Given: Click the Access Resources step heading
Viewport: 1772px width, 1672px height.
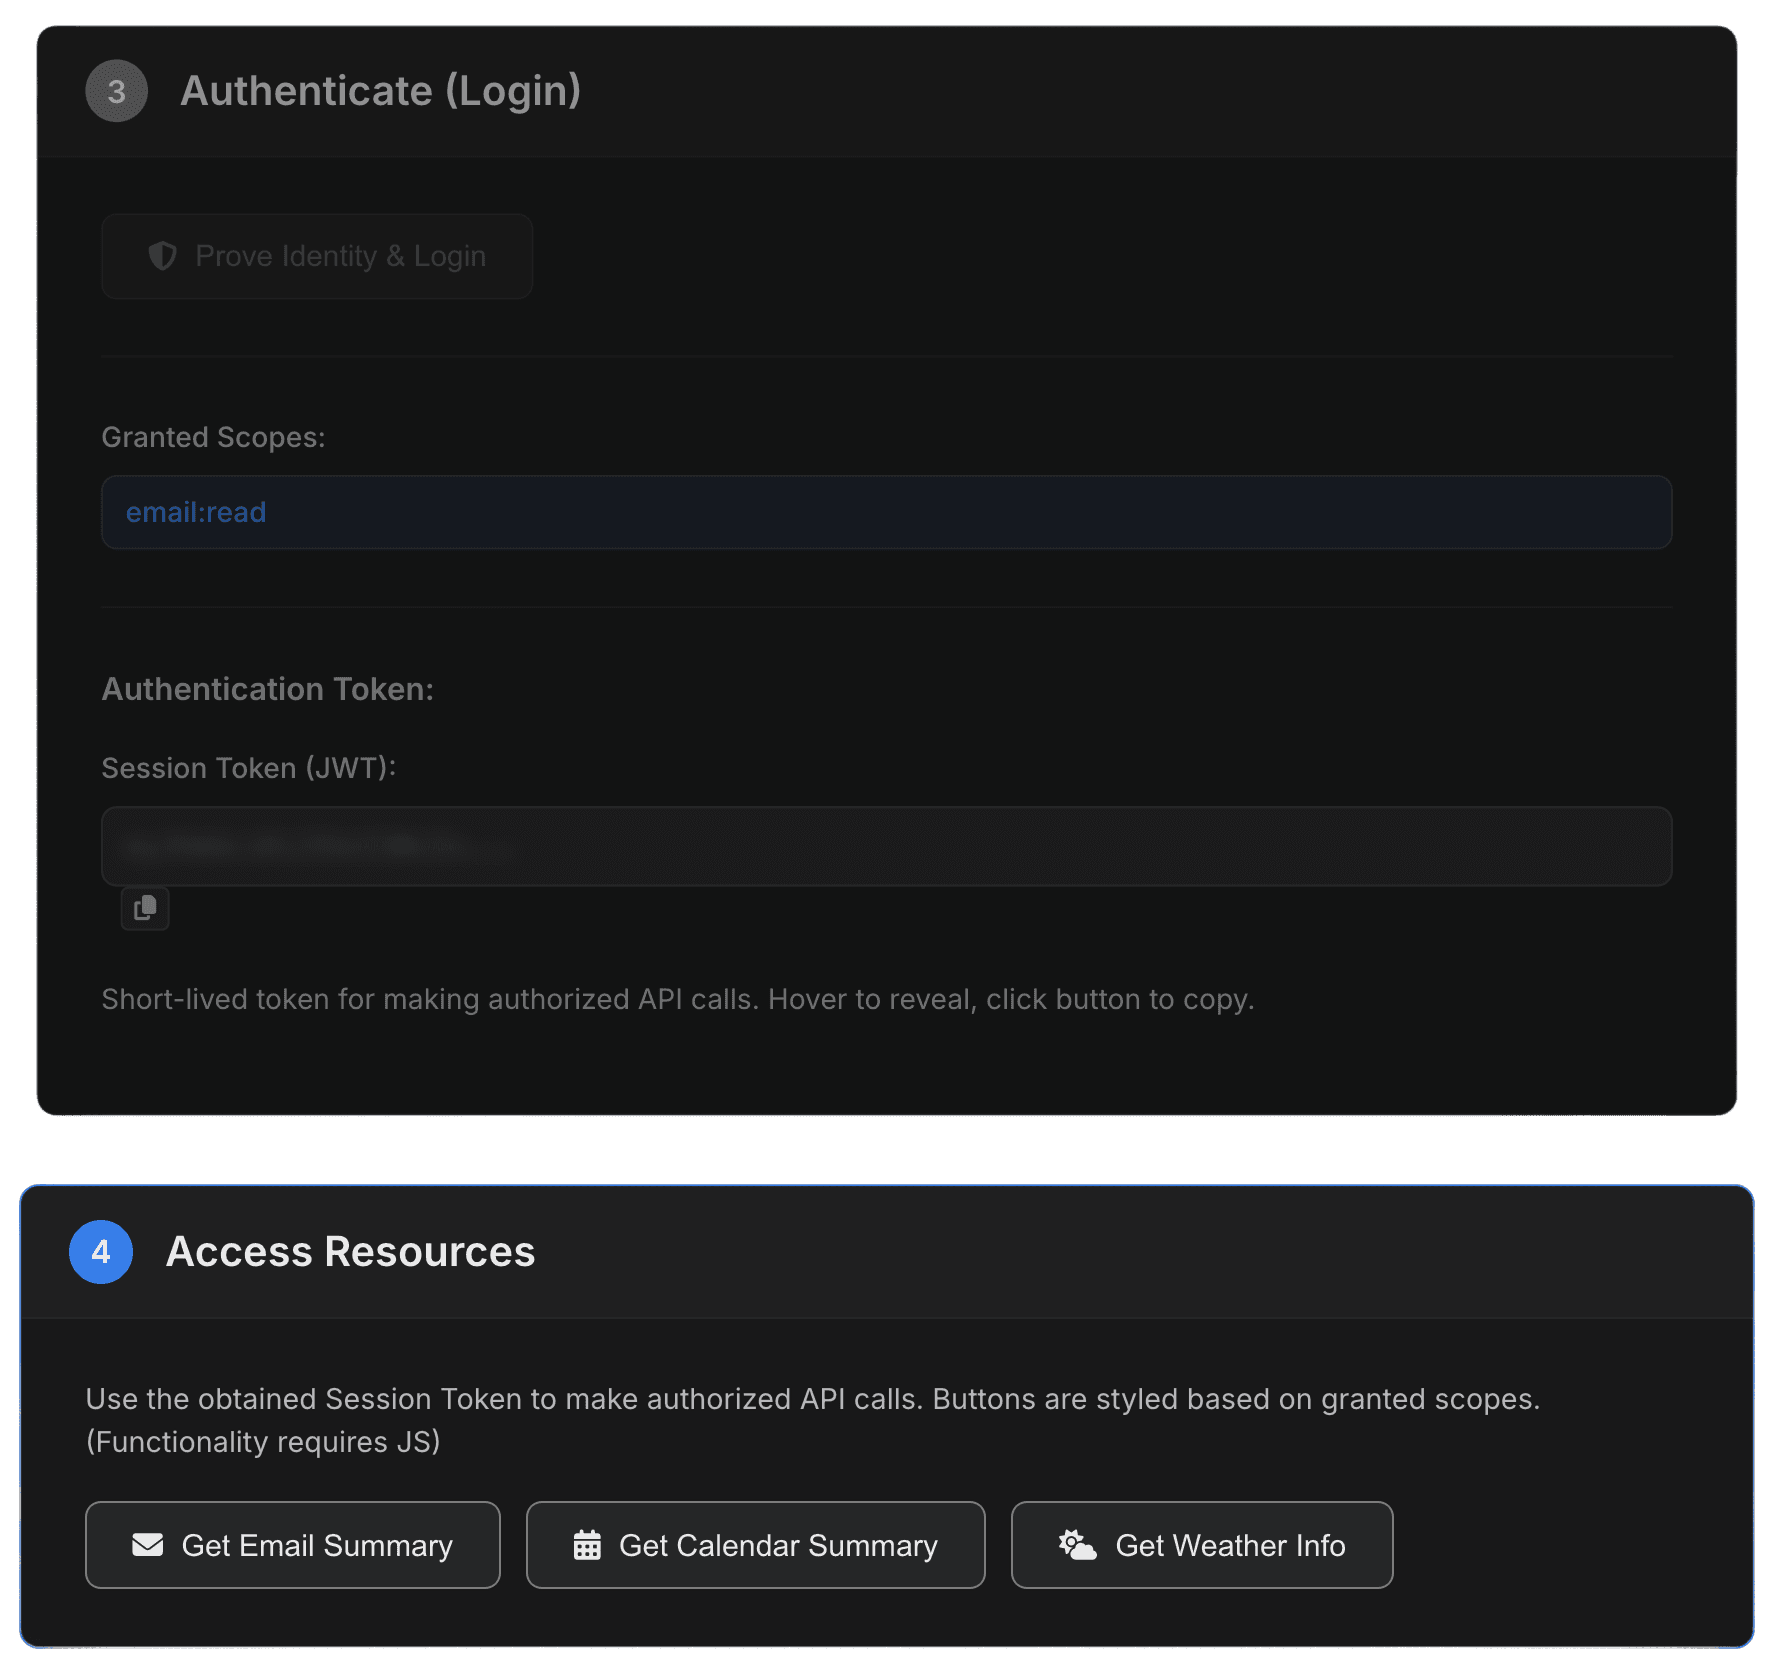Looking at the screenshot, I should click(351, 1252).
